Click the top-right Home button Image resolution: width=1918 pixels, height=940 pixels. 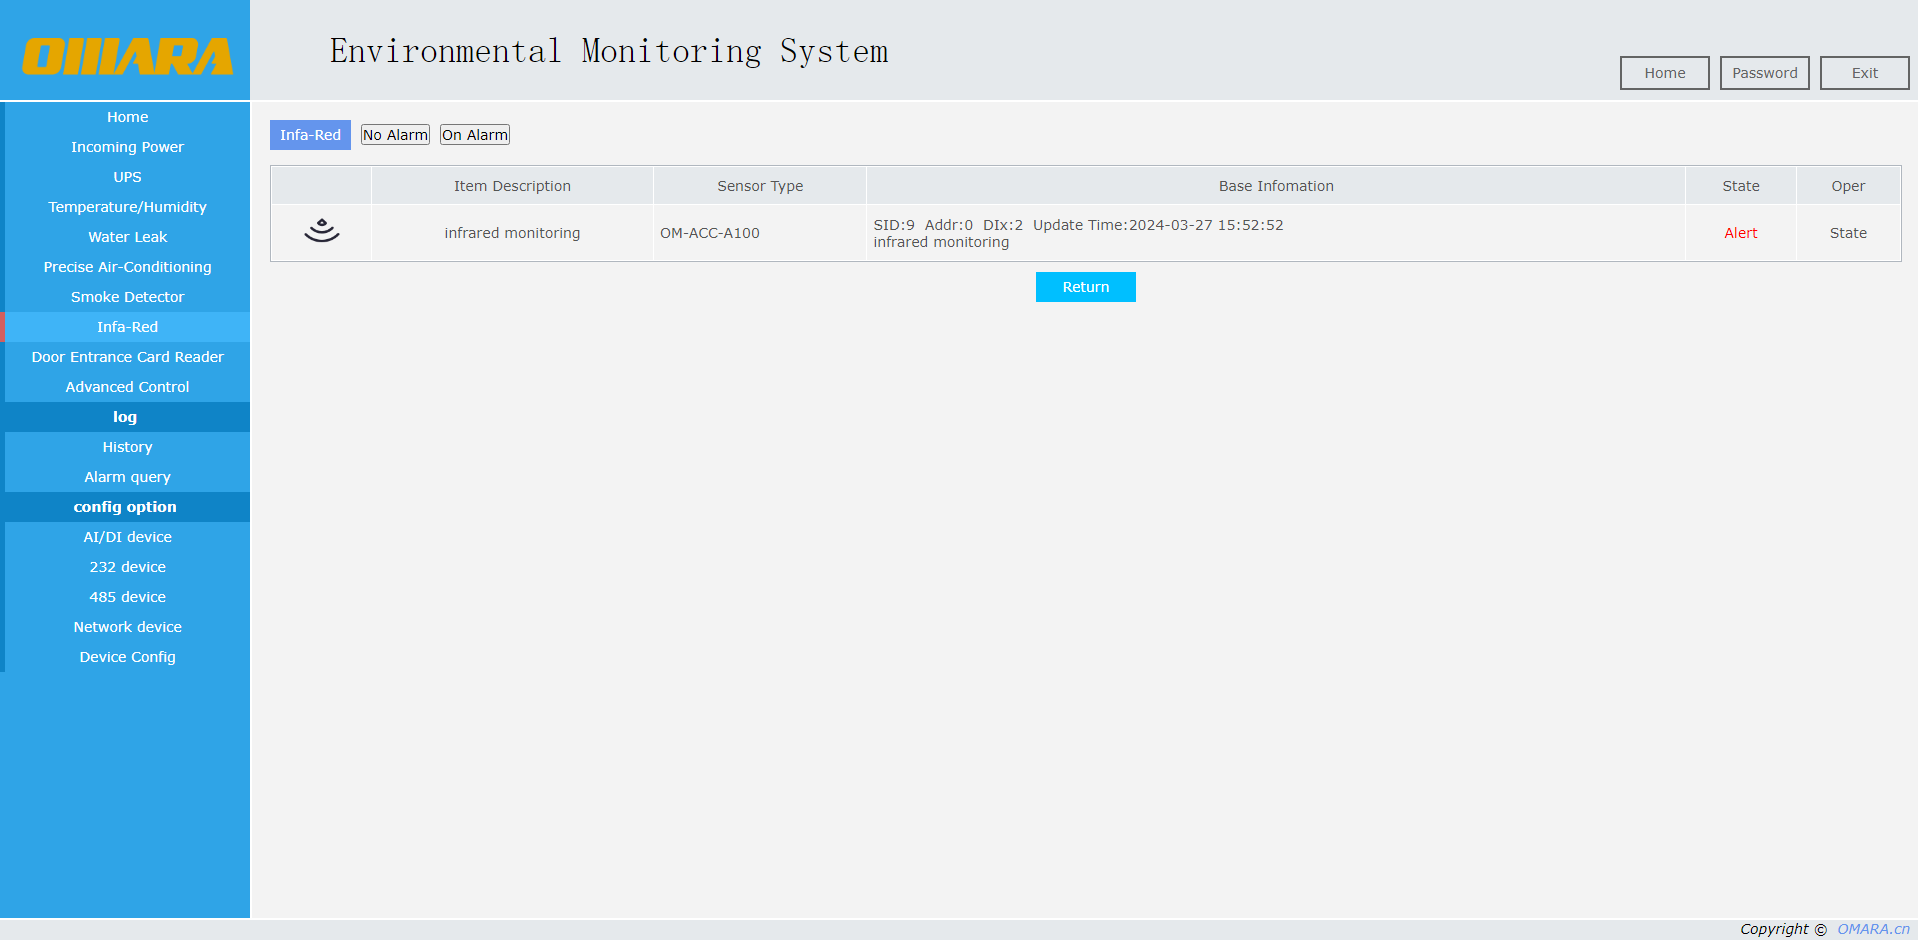[1664, 73]
